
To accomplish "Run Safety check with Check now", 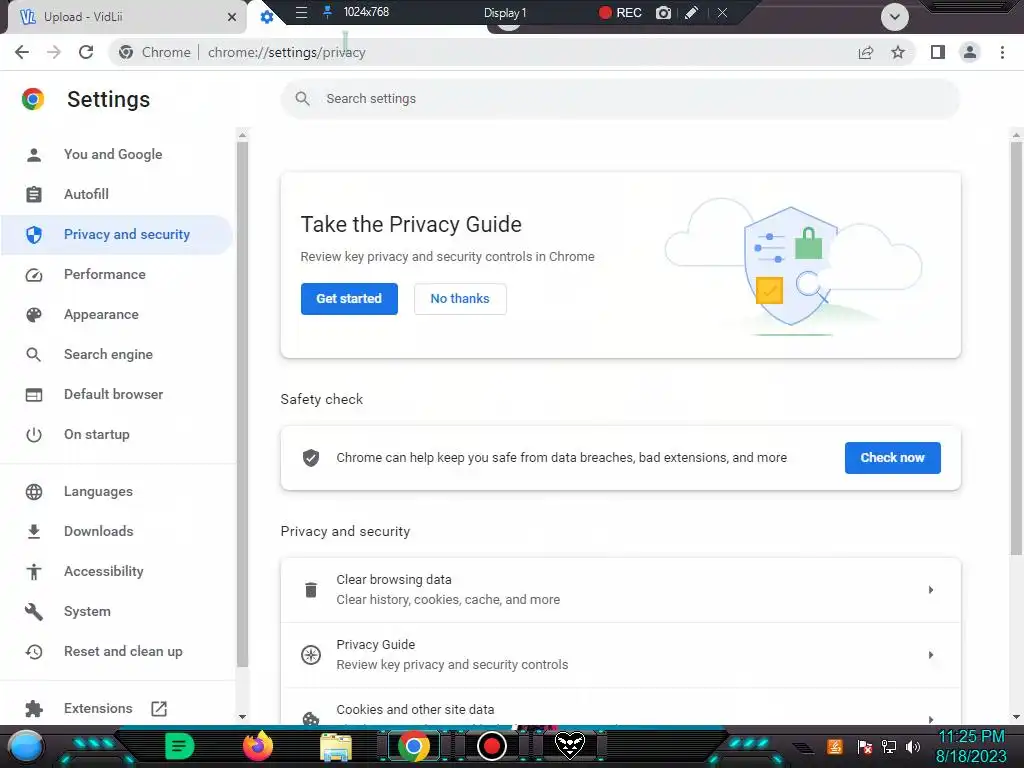I will point(893,458).
